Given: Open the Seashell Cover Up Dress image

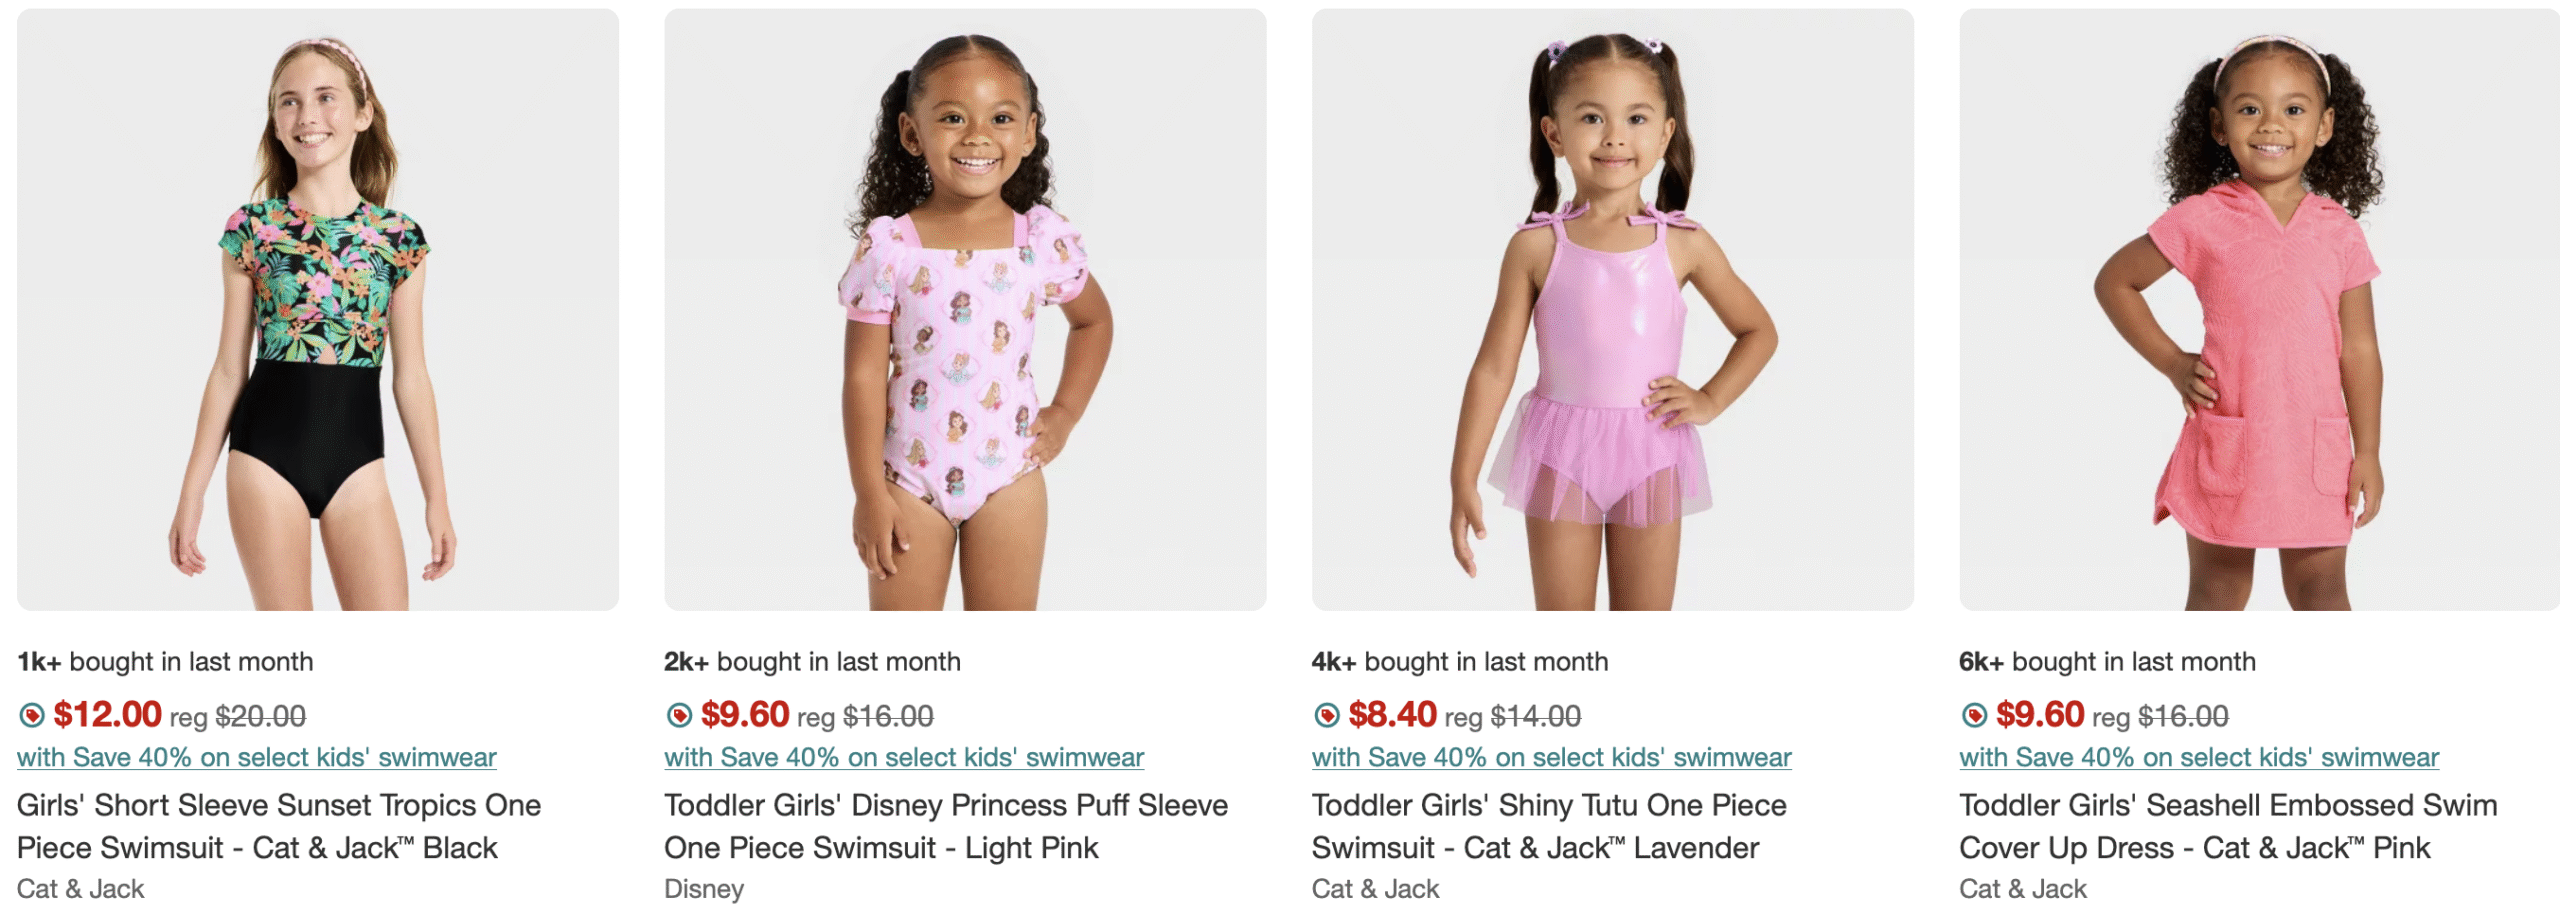Looking at the screenshot, I should pos(2259,310).
